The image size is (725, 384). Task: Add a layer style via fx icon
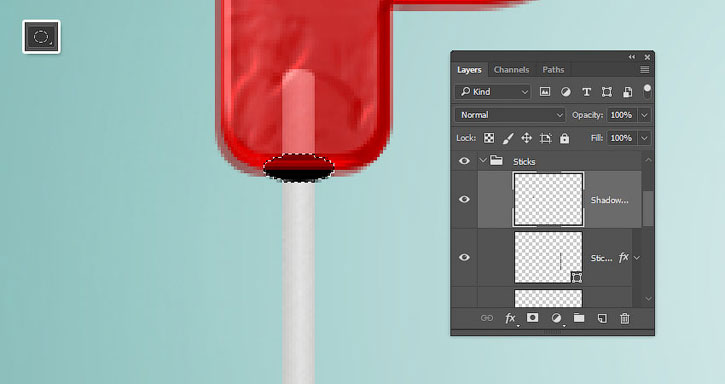tap(510, 318)
